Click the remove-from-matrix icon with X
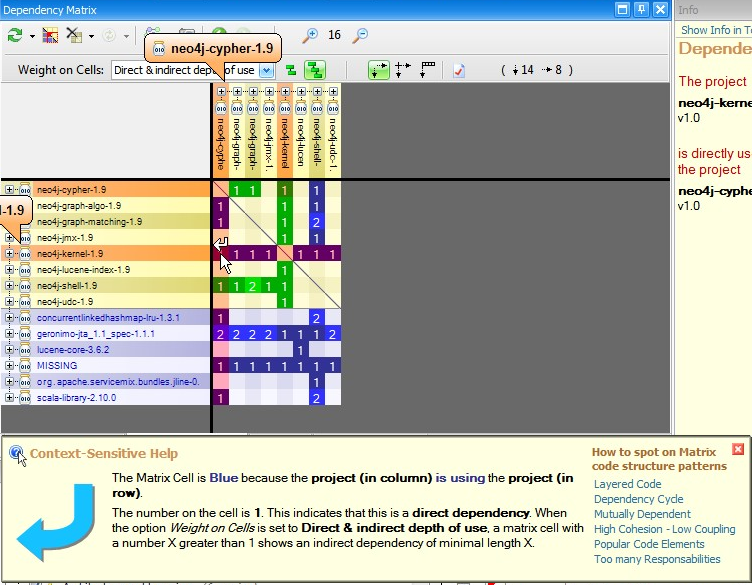The image size is (752, 585). click(x=74, y=35)
